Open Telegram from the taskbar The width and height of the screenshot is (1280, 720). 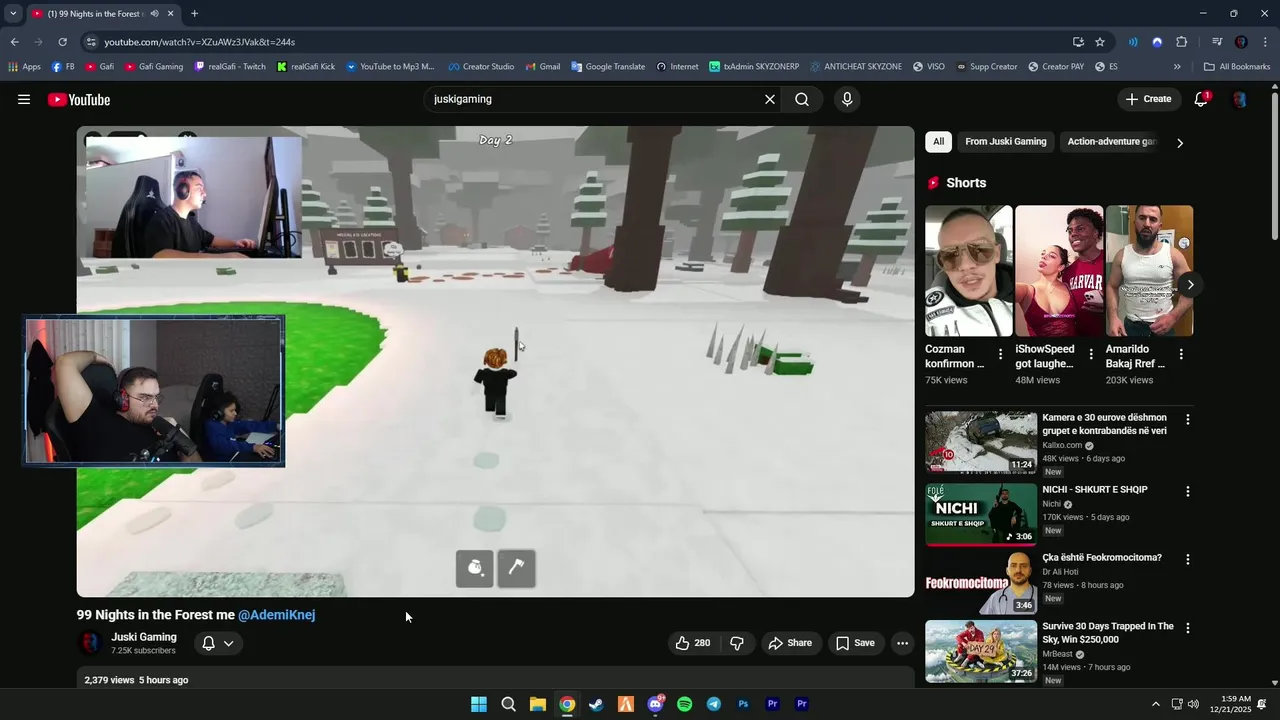click(x=714, y=704)
